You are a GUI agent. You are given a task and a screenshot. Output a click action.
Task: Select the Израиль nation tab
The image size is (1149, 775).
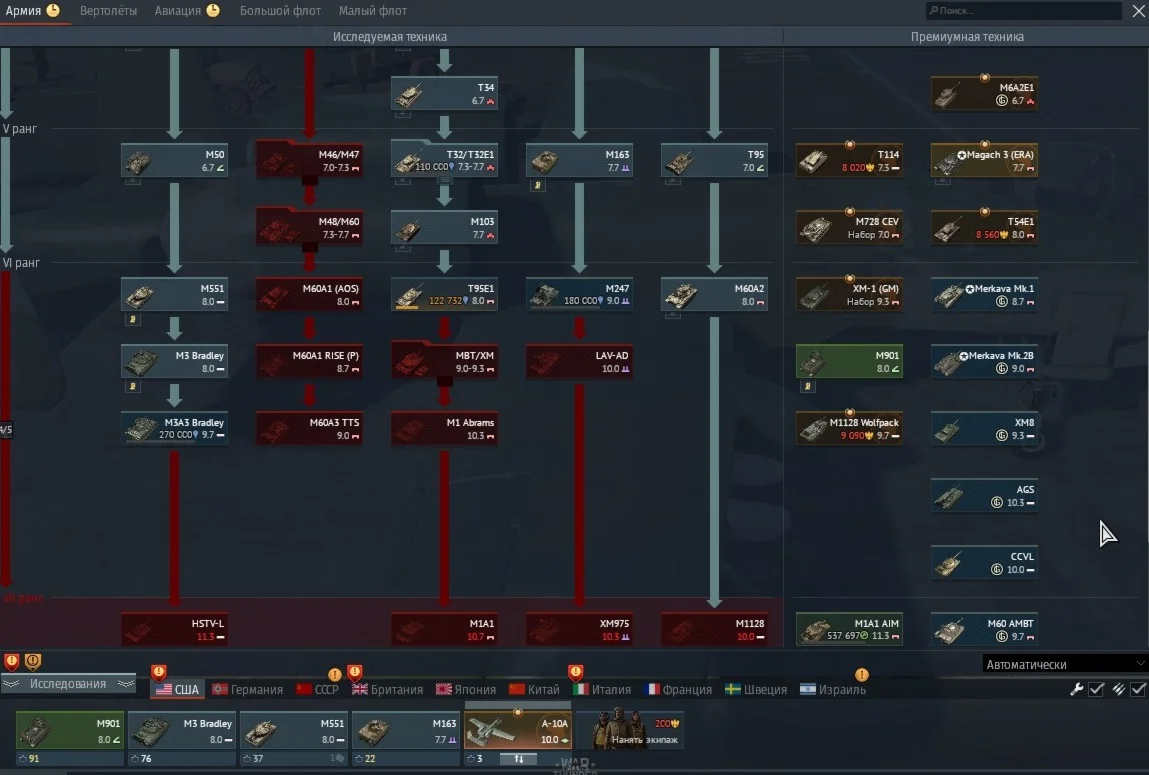(x=832, y=689)
